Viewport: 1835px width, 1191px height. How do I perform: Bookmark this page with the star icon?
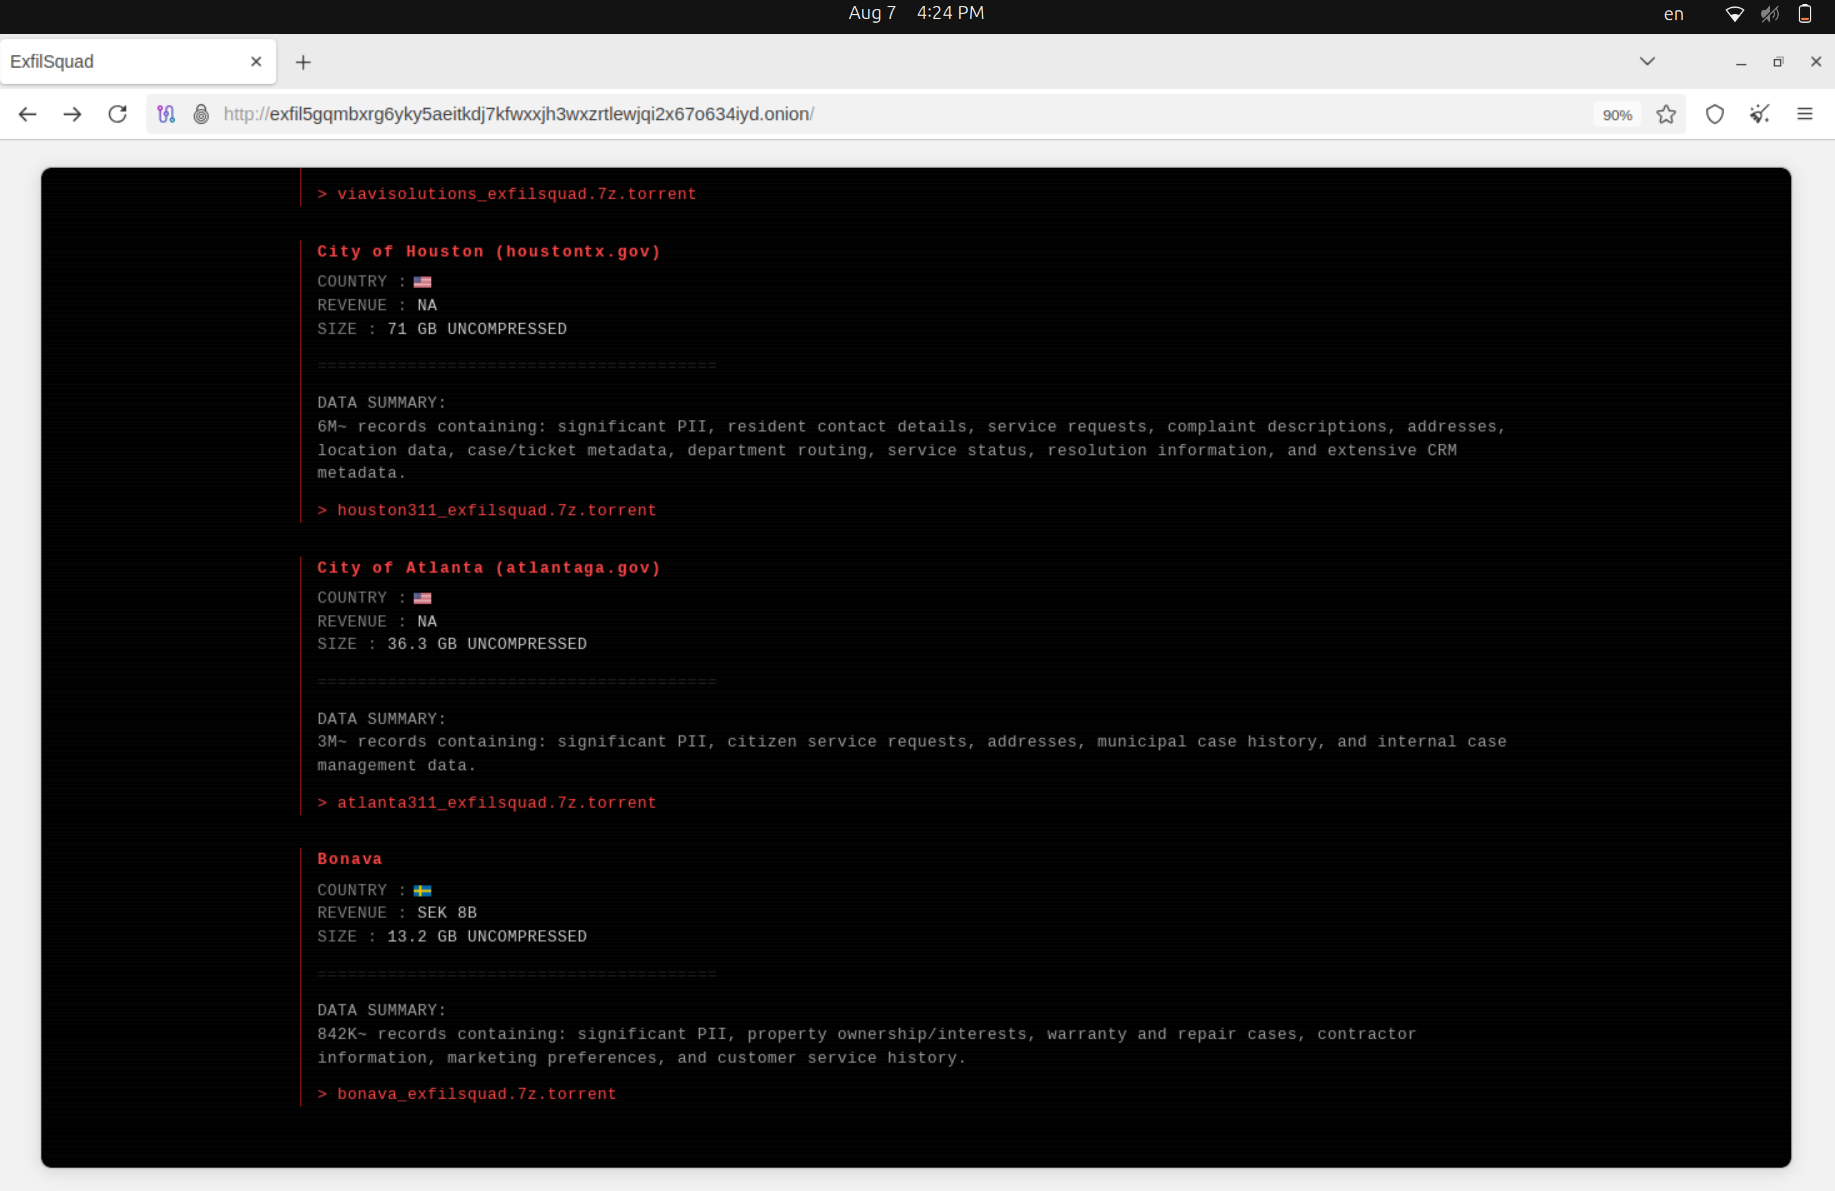[1666, 114]
